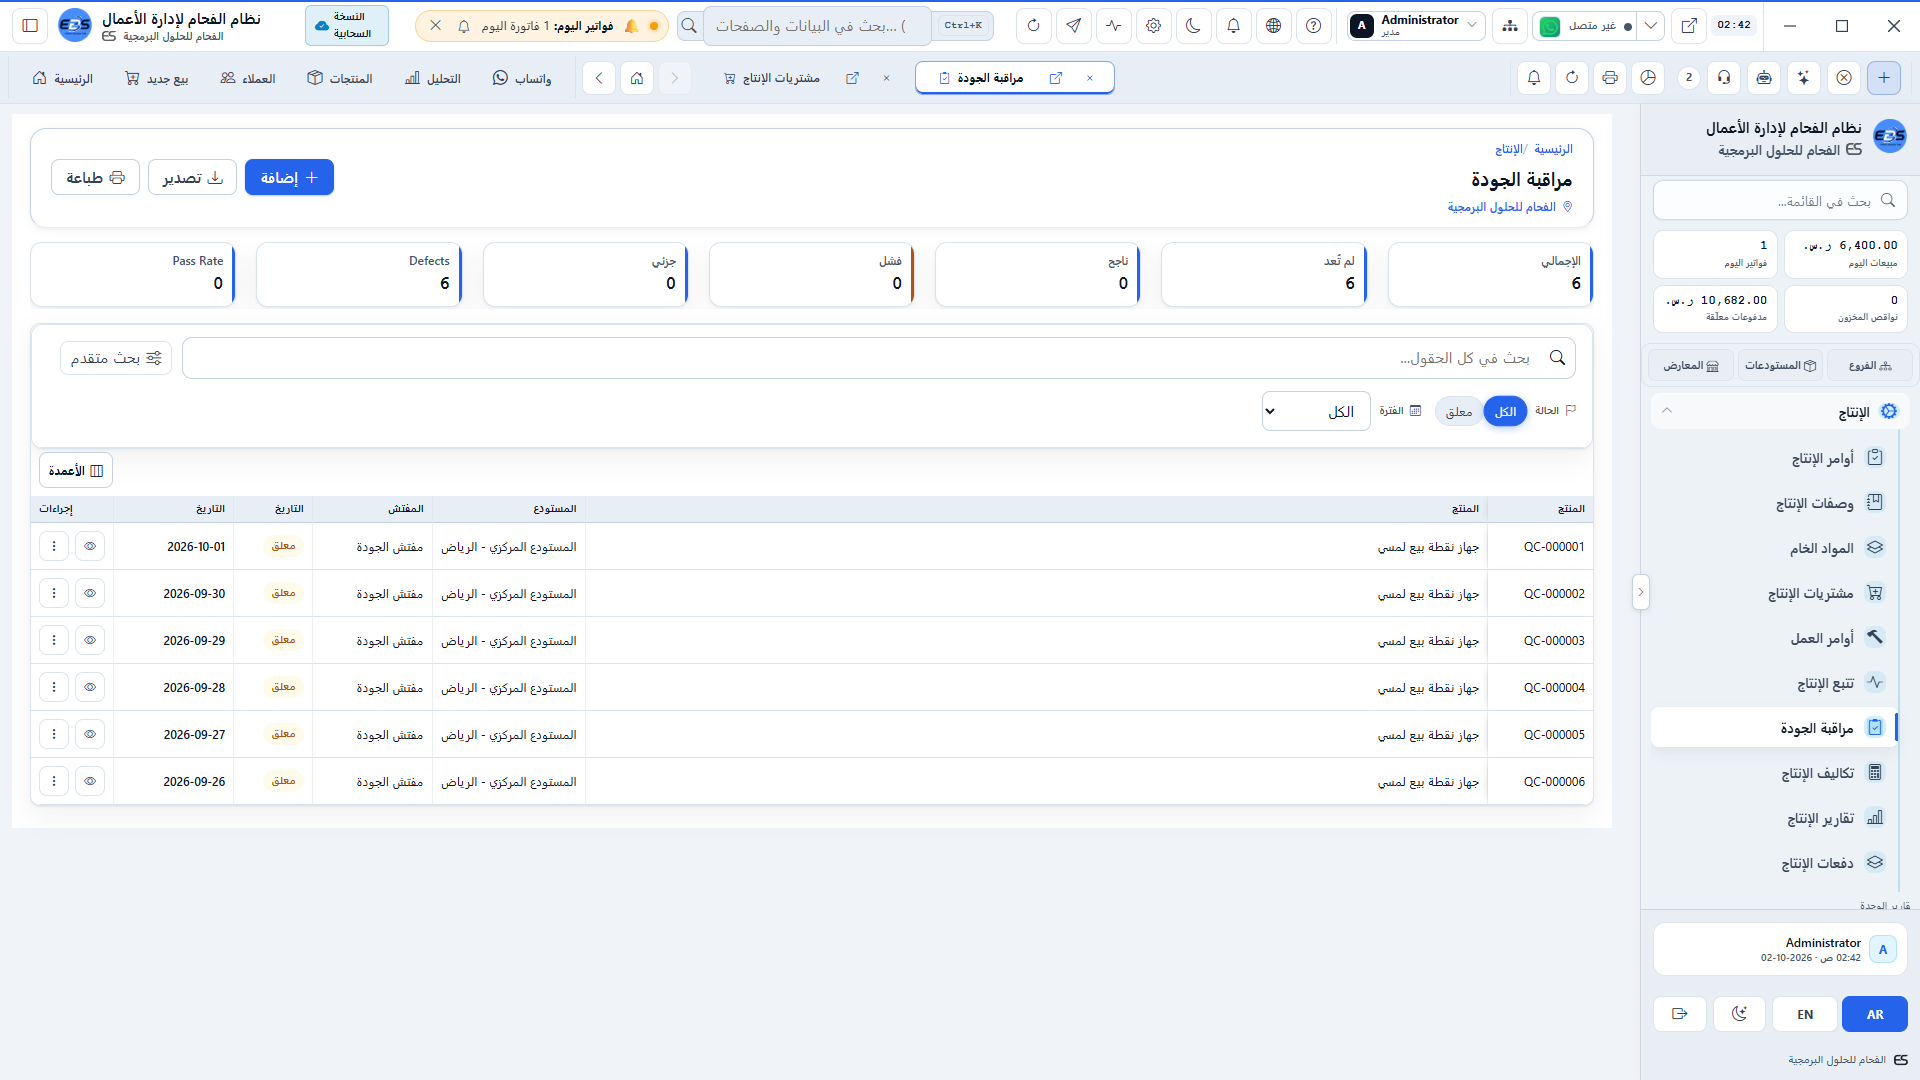Click the headset support icon

[1725, 78]
